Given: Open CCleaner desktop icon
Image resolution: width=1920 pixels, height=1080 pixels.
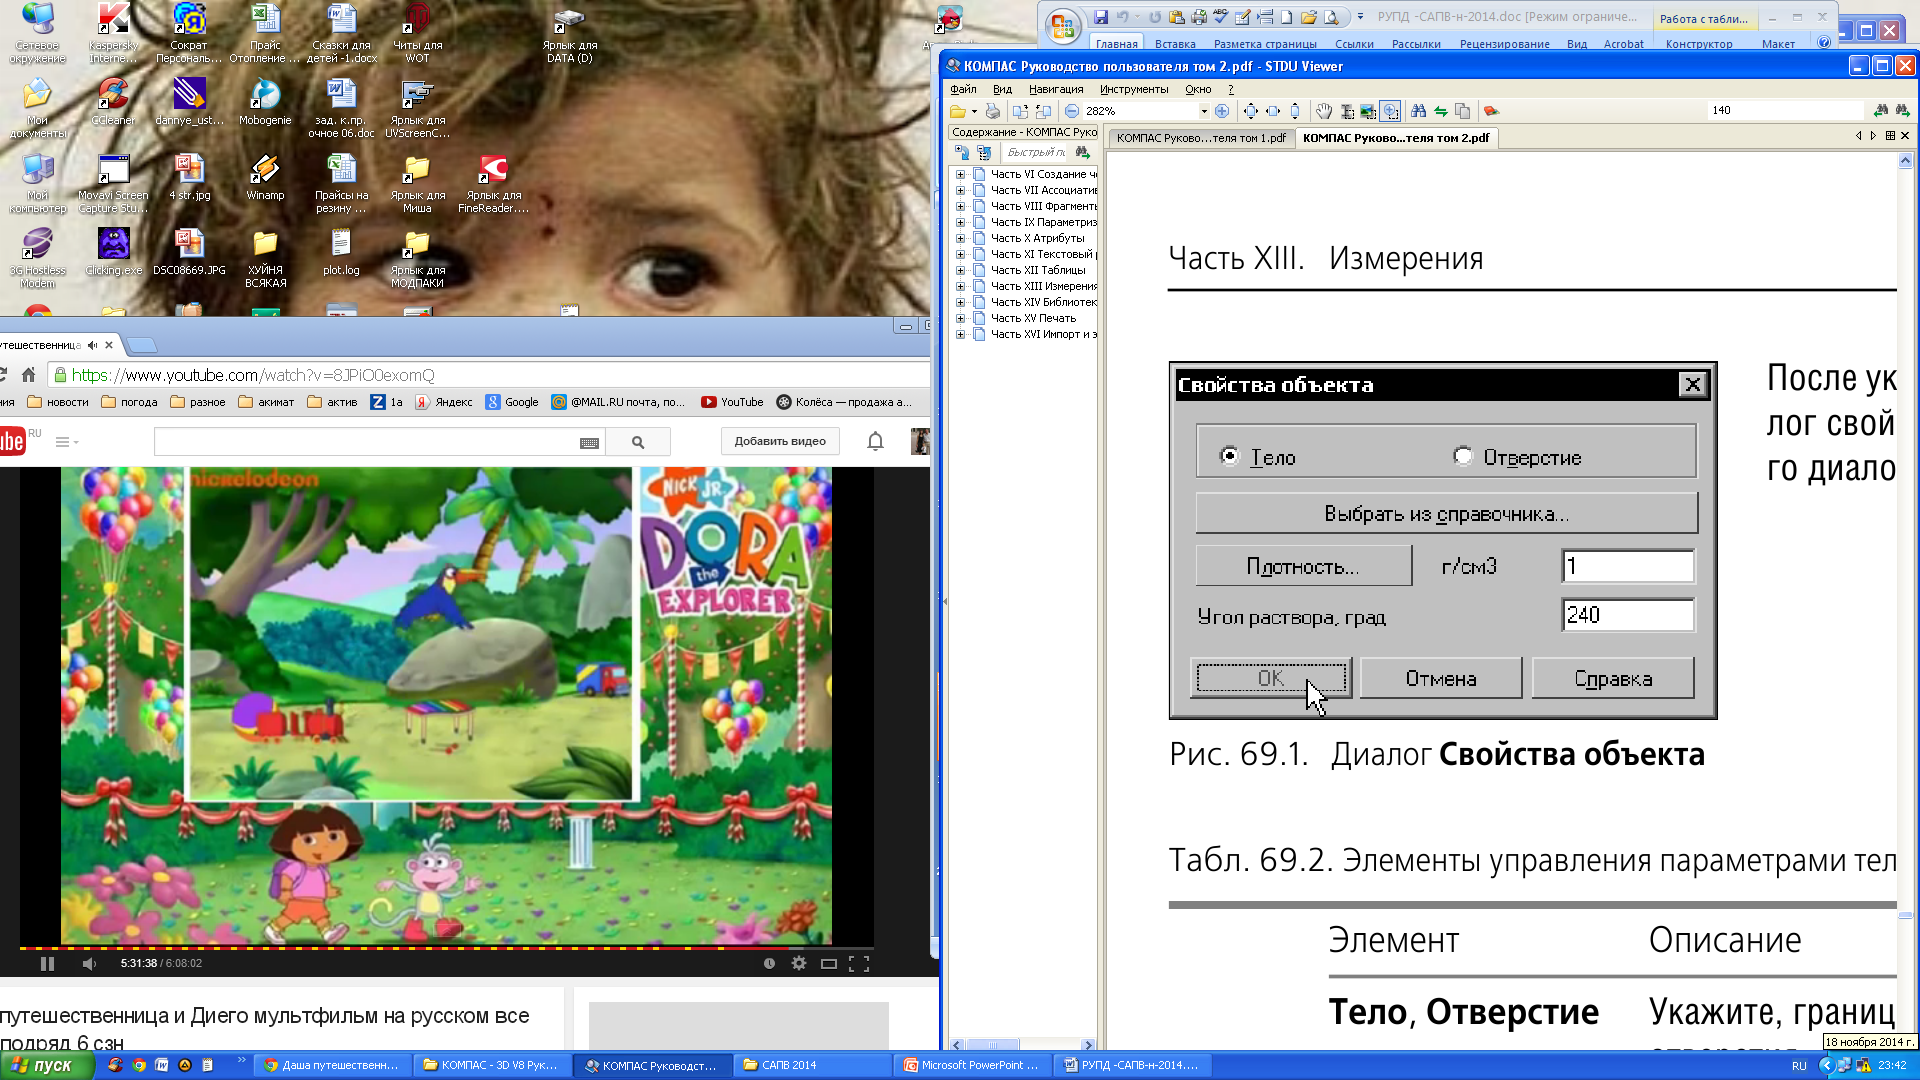Looking at the screenshot, I should click(113, 102).
